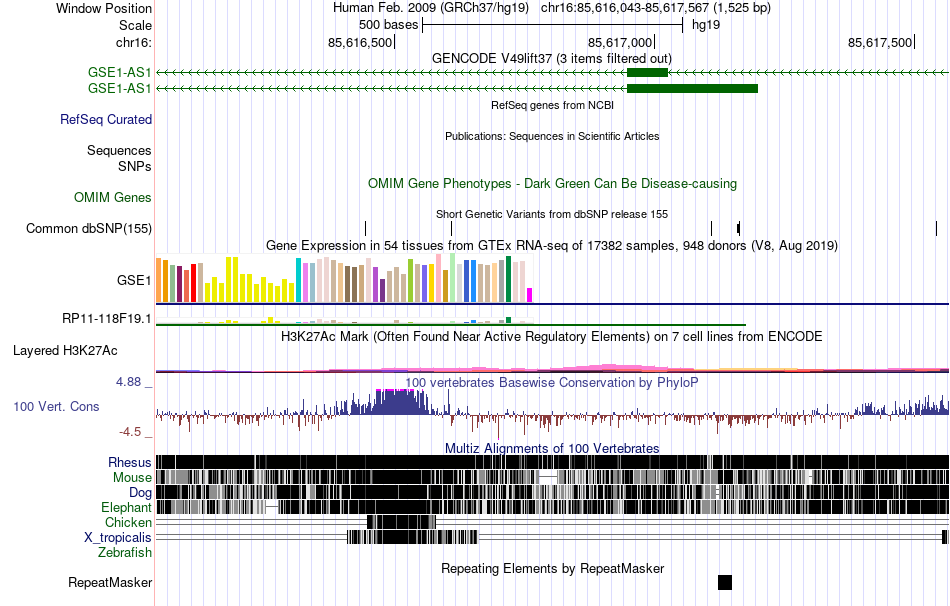
Task: Open 'Publications: Sequences in Scientific Articles' title
Action: coord(552,136)
